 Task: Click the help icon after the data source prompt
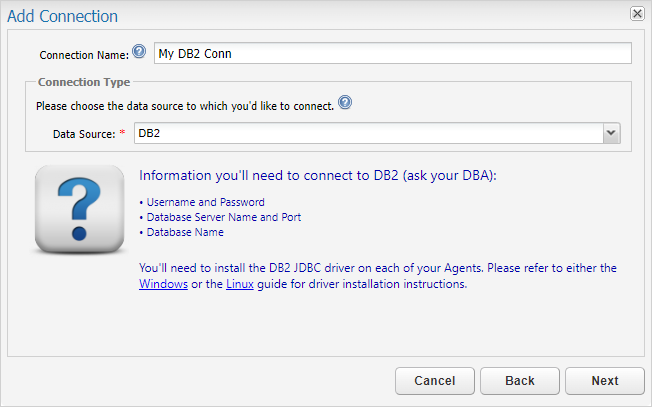tap(345, 103)
